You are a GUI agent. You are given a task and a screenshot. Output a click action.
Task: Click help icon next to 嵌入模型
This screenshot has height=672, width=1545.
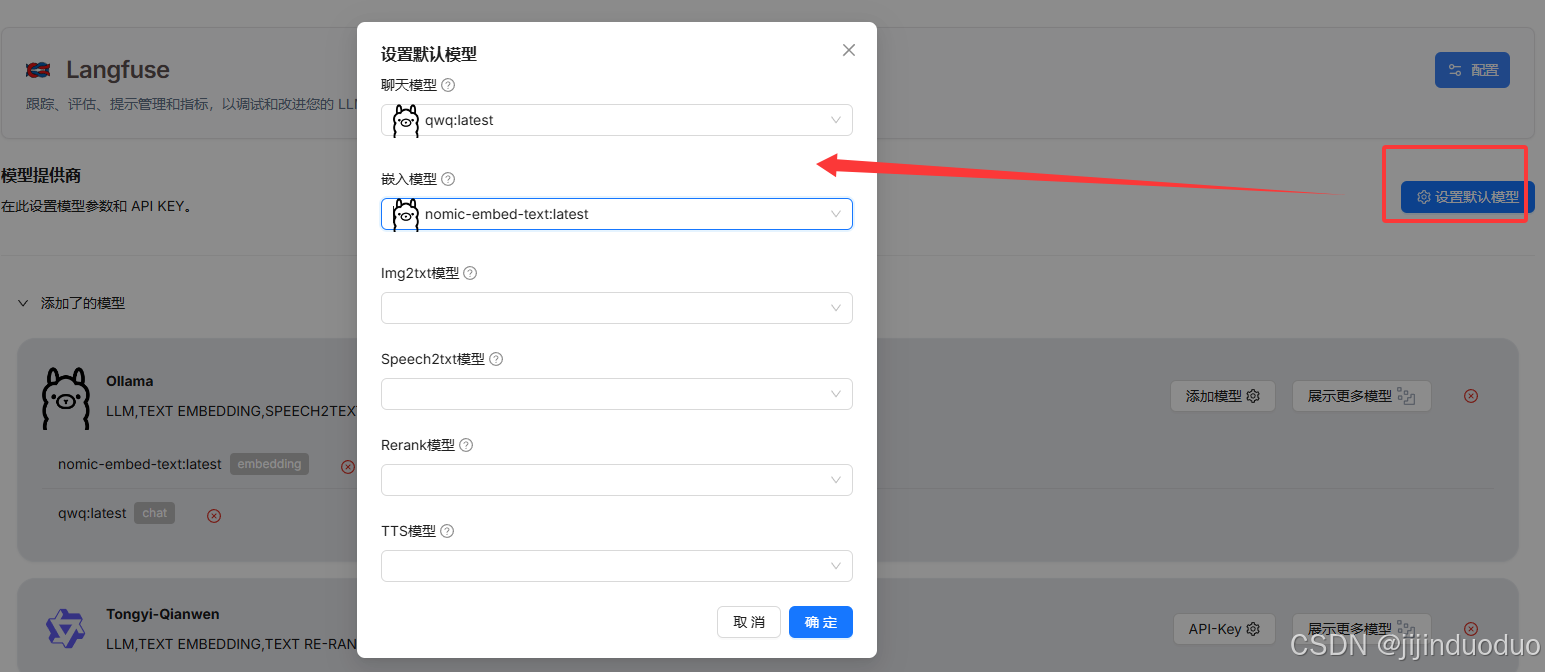pyautogui.click(x=448, y=179)
